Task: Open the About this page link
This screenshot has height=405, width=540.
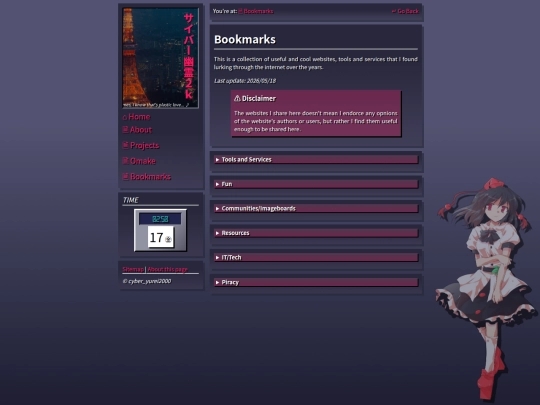Action: (x=167, y=269)
